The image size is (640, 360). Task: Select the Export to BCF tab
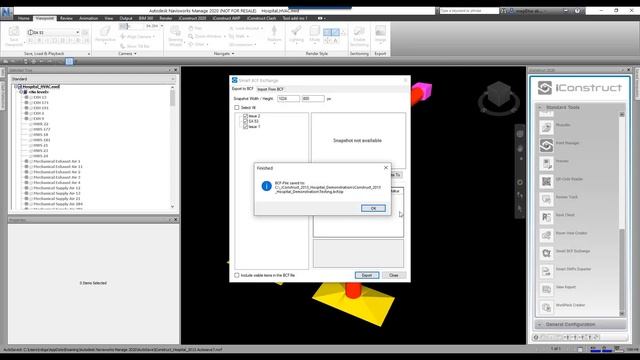242,89
